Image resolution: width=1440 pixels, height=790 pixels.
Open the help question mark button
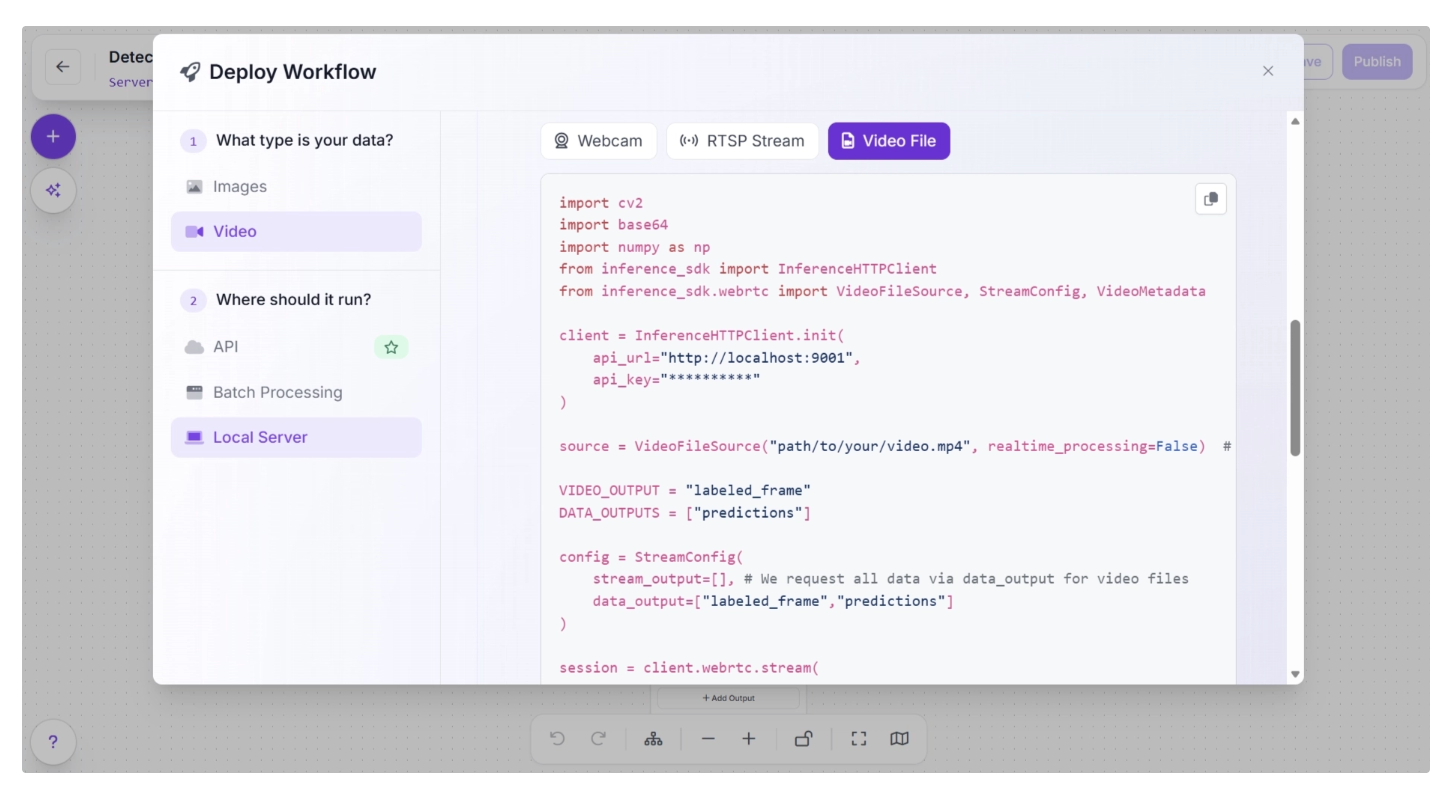point(53,742)
